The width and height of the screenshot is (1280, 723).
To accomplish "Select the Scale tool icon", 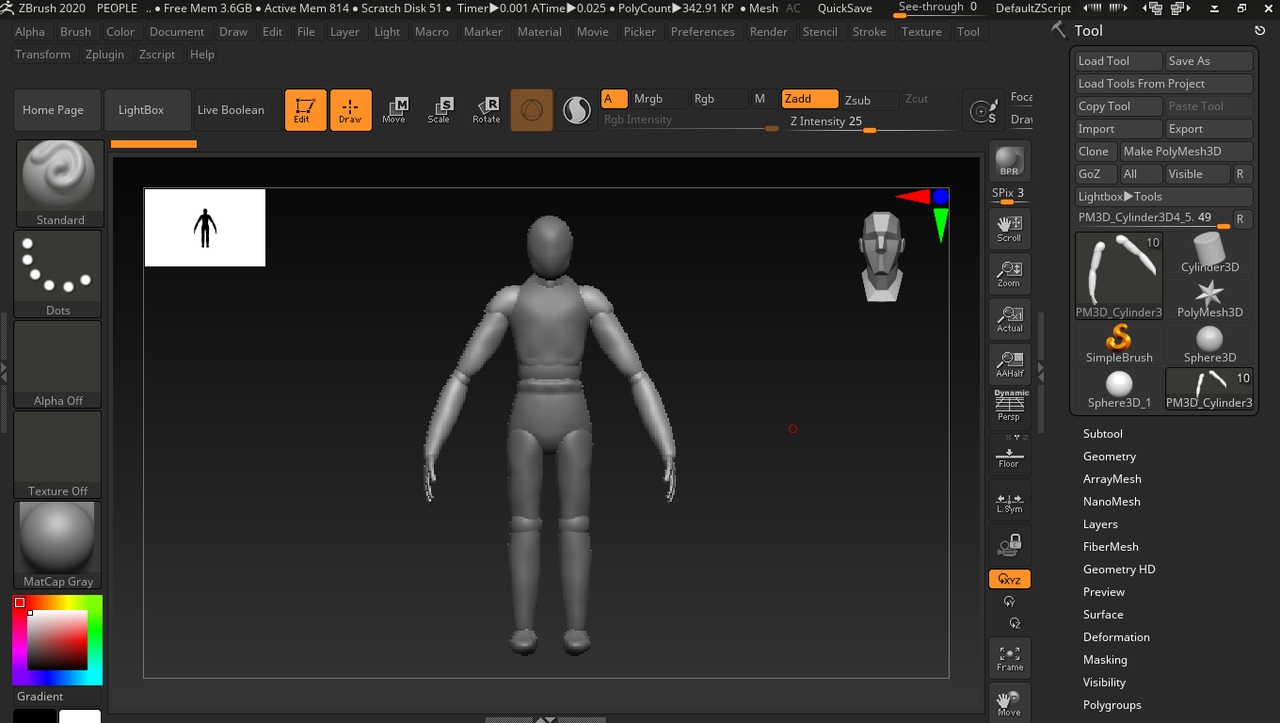I will [439, 110].
